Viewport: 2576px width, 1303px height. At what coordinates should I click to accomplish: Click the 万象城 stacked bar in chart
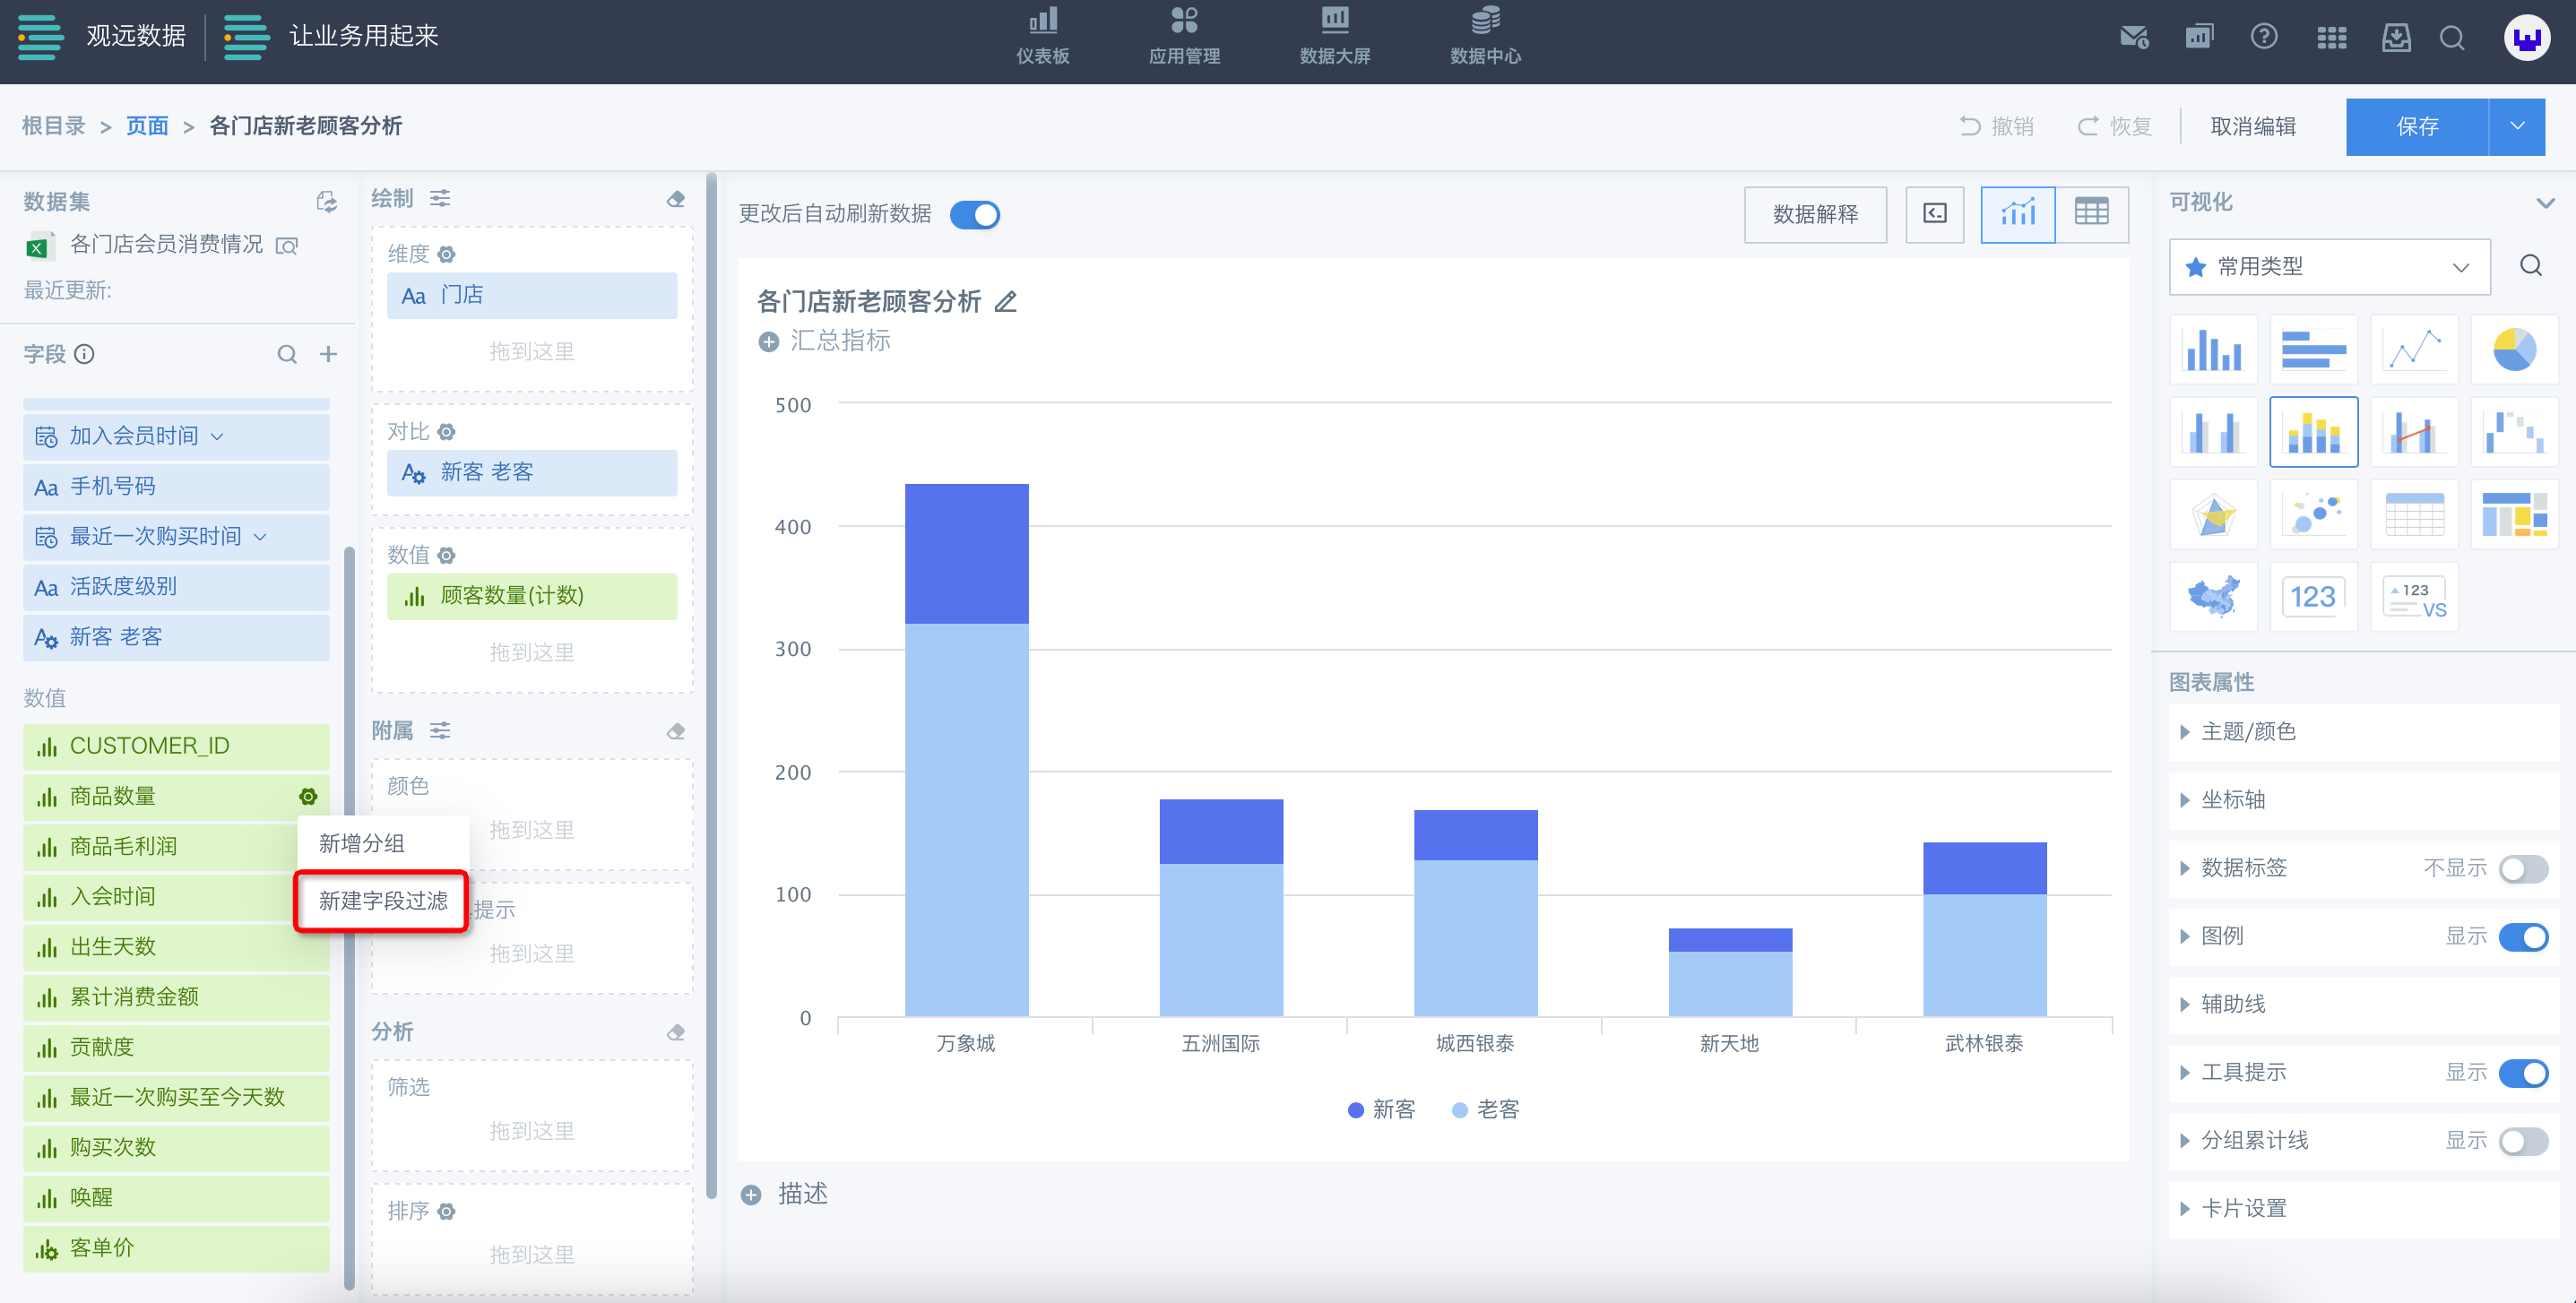pyautogui.click(x=966, y=750)
